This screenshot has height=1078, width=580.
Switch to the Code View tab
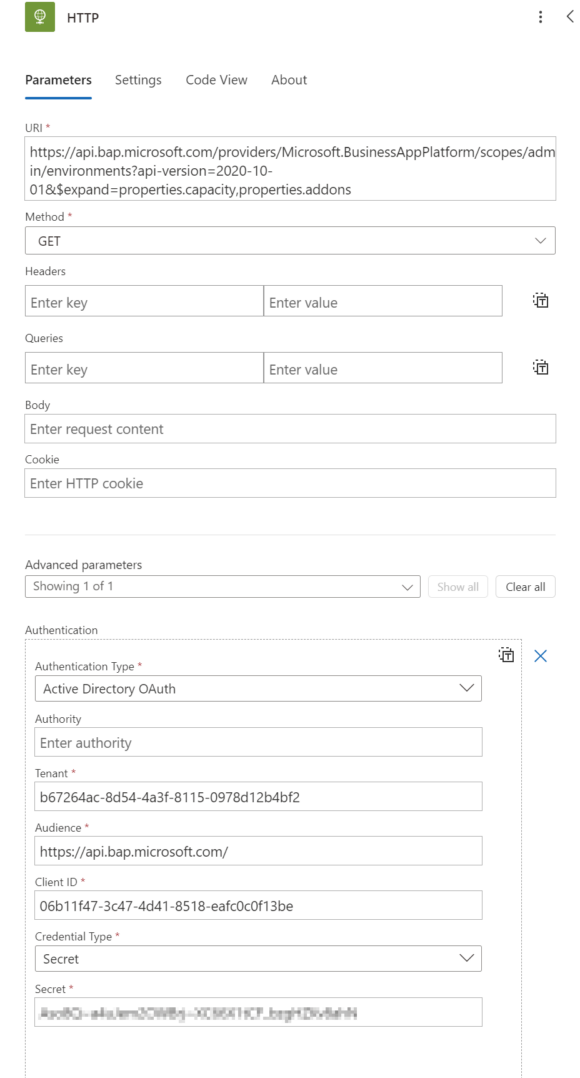click(216, 80)
